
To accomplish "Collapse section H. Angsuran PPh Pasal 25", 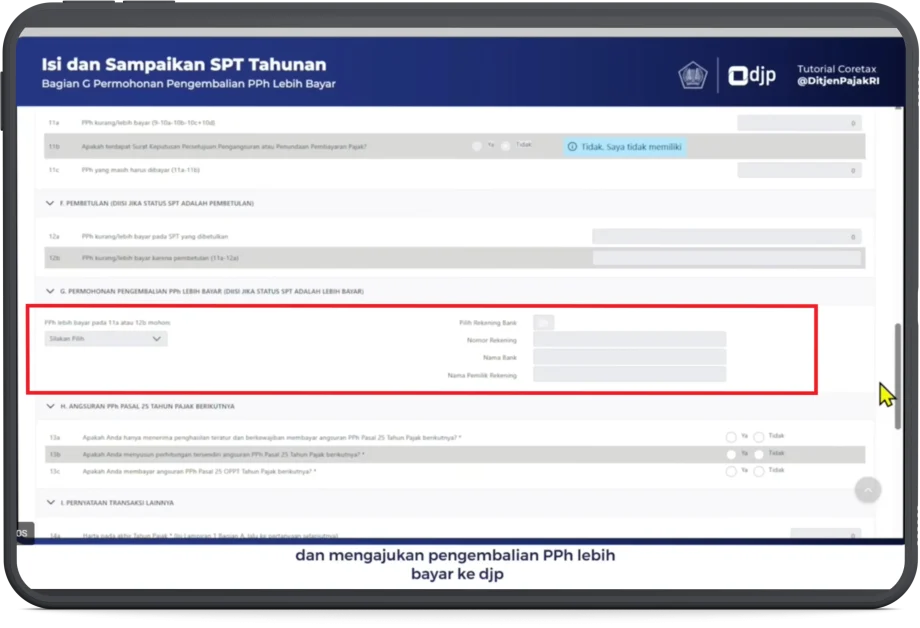I will [x=50, y=406].
